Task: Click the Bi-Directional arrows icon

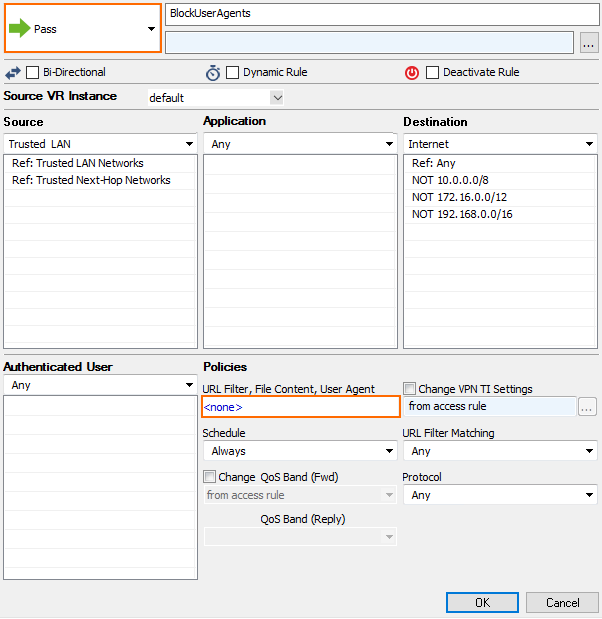Action: click(x=13, y=73)
